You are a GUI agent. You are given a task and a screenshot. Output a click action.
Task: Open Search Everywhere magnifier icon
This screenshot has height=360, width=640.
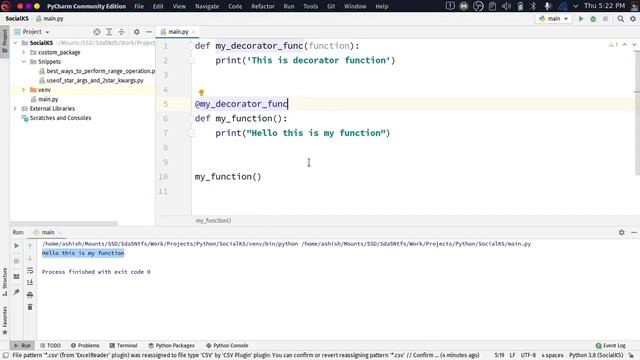620,19
